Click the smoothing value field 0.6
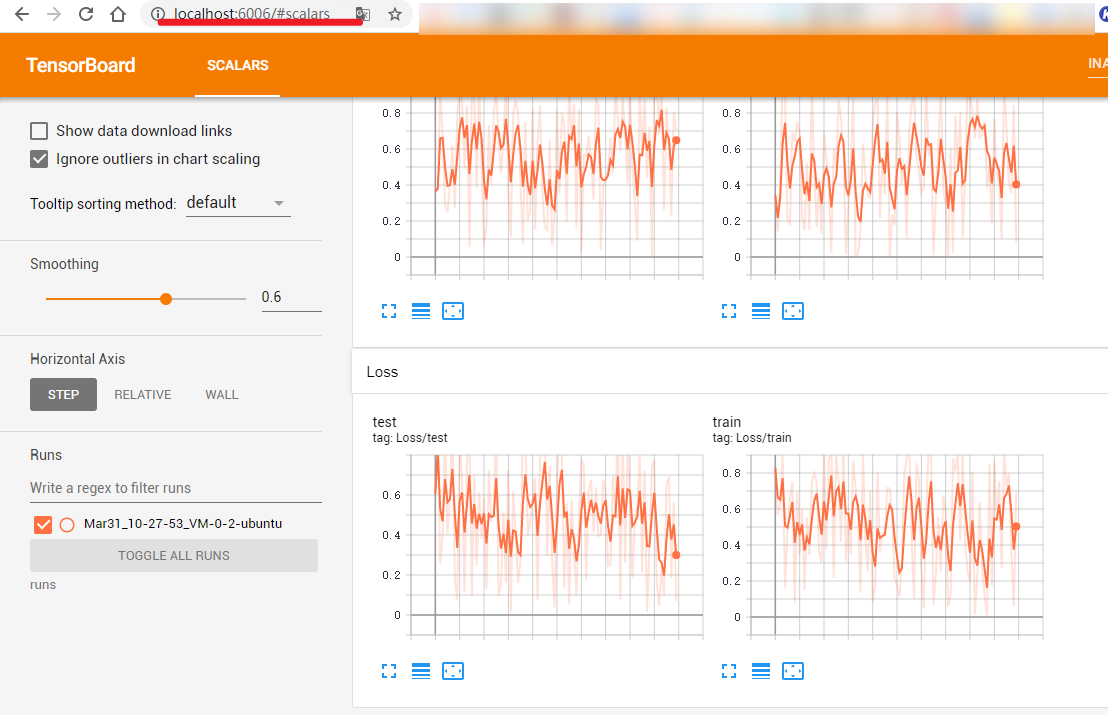Image resolution: width=1108 pixels, height=715 pixels. tap(291, 297)
